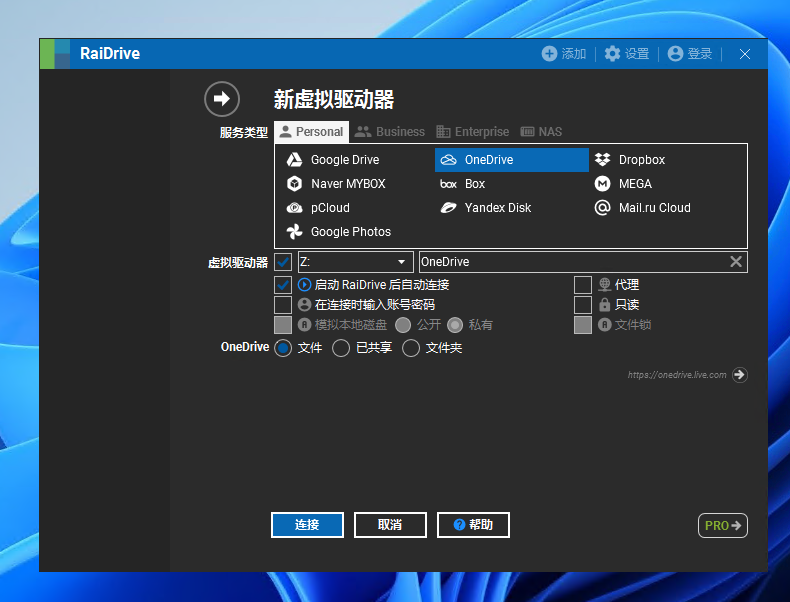Enable the 只读 read-only checkbox
The width and height of the screenshot is (790, 602).
(x=583, y=305)
